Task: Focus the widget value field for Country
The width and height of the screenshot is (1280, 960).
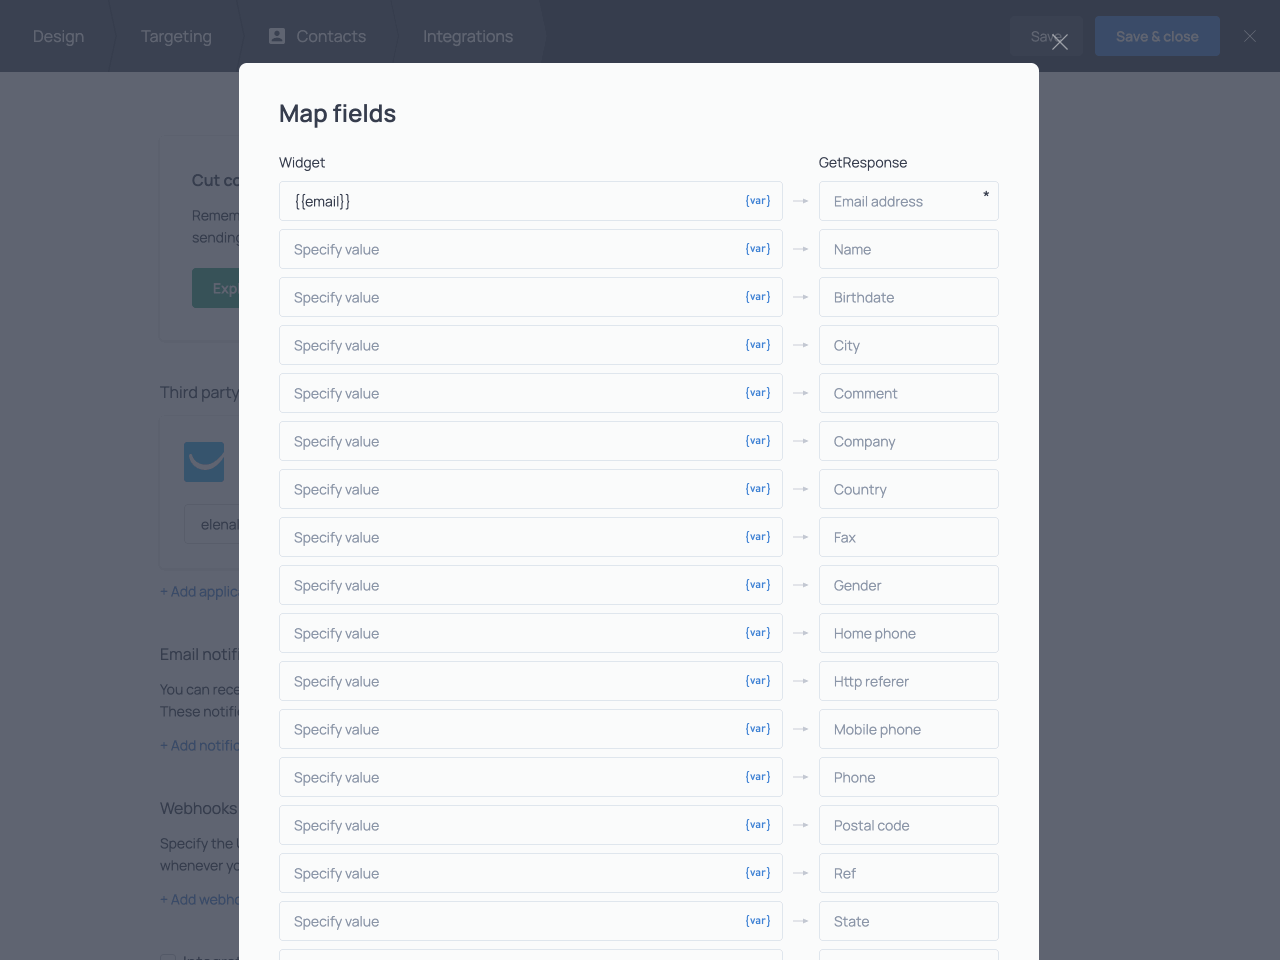Action: click(x=510, y=489)
